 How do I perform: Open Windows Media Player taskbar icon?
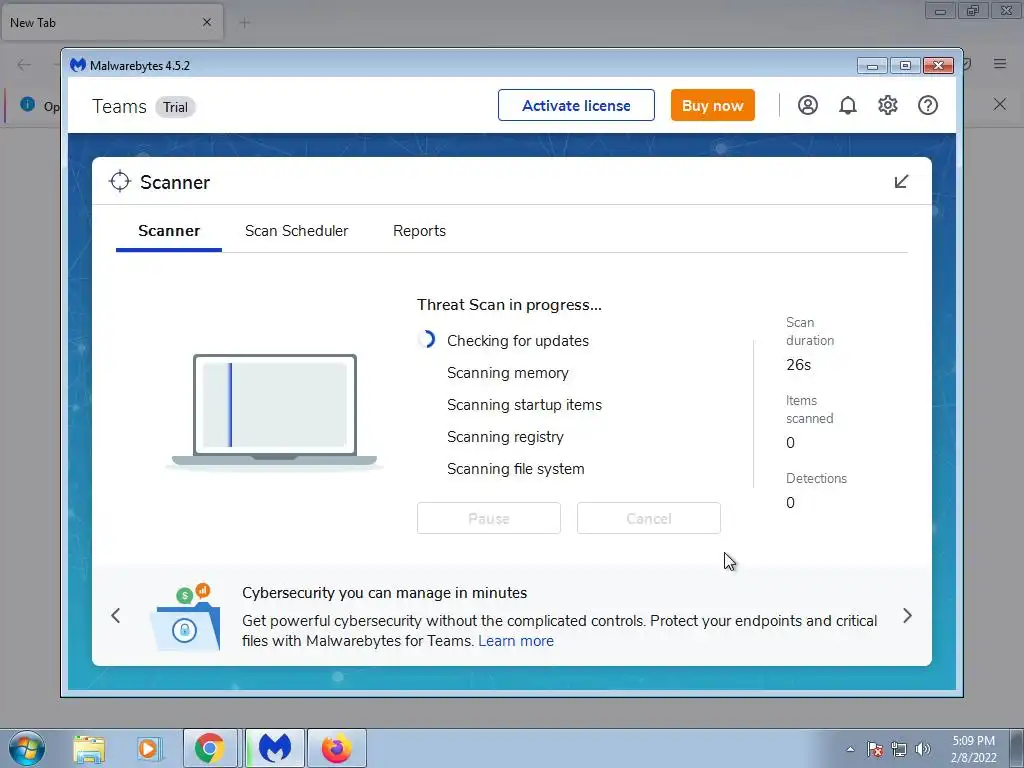point(148,748)
